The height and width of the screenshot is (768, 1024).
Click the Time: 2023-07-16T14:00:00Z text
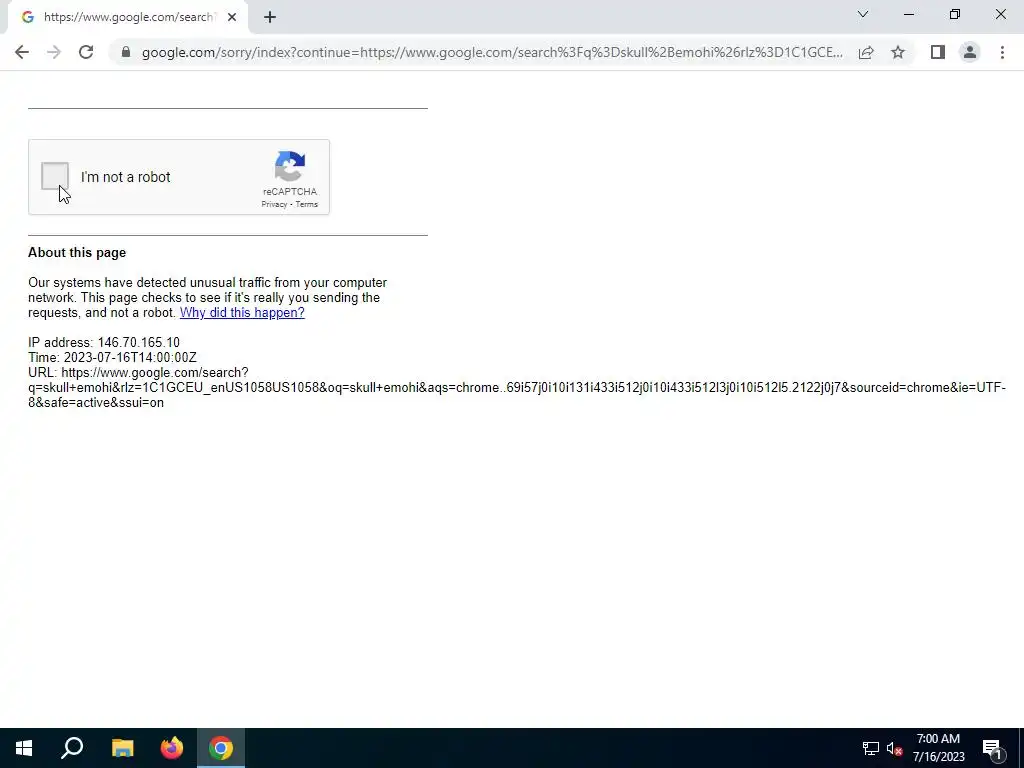(x=112, y=357)
